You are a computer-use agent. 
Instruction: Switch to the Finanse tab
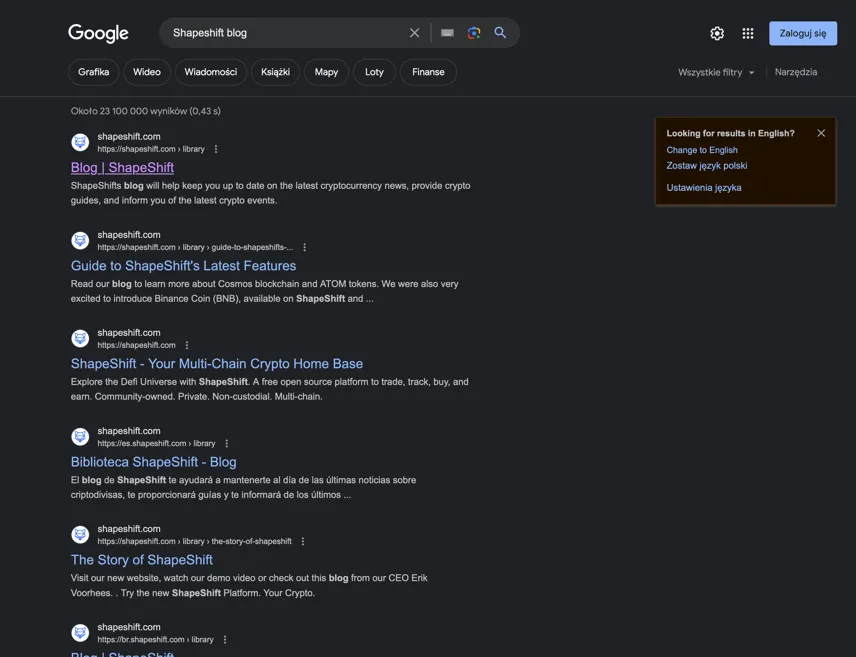pos(429,72)
